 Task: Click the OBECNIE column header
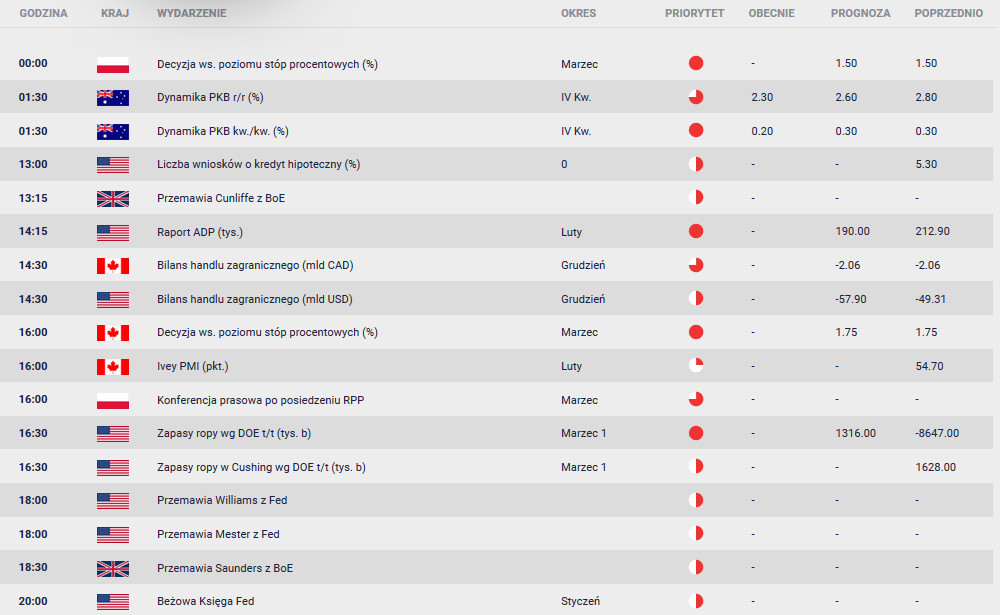[772, 13]
